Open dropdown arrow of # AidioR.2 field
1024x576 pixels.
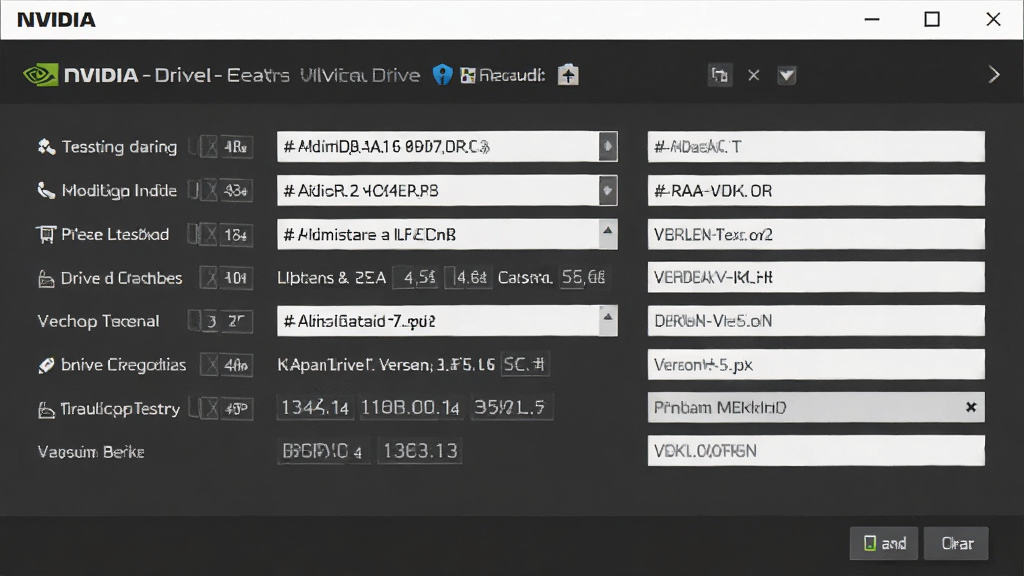607,190
